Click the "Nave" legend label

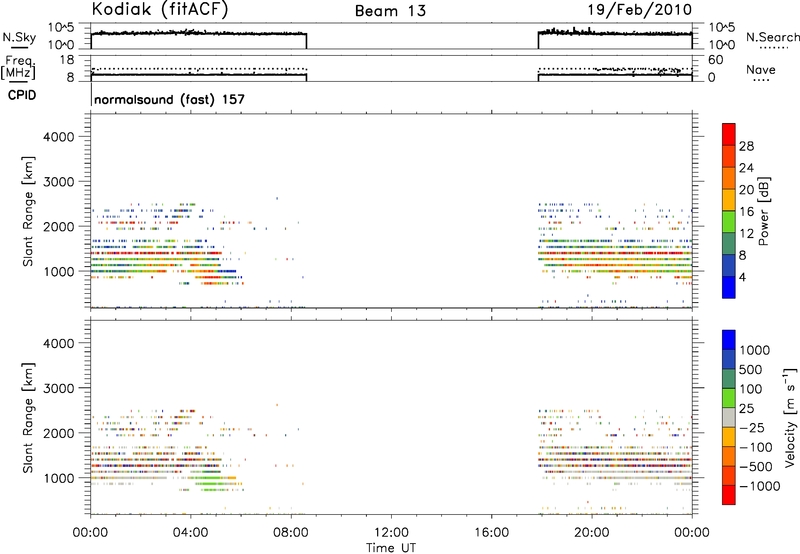pos(761,69)
